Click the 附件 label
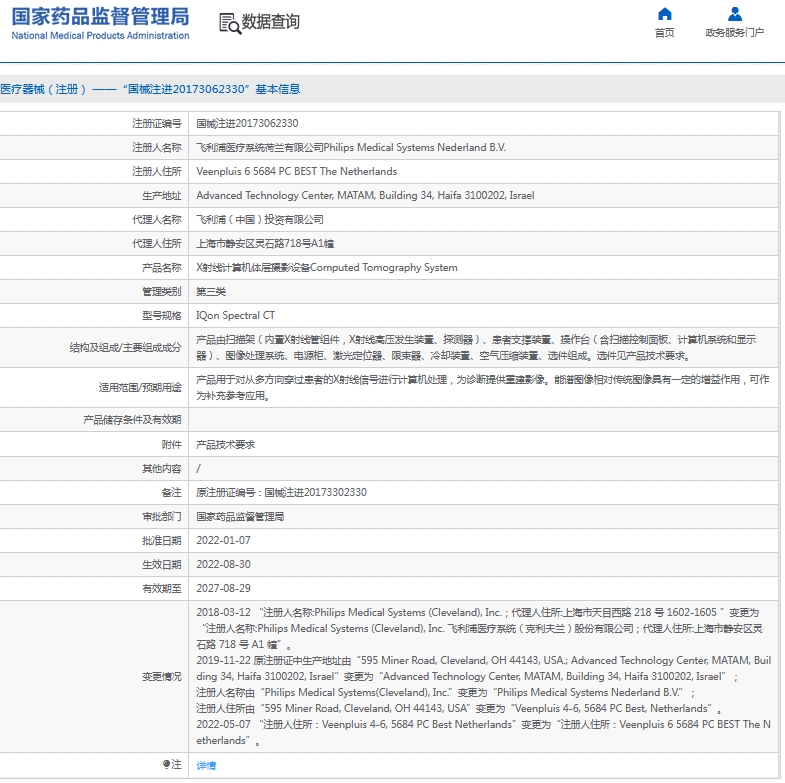Viewport: 785px width, 783px height. point(171,444)
